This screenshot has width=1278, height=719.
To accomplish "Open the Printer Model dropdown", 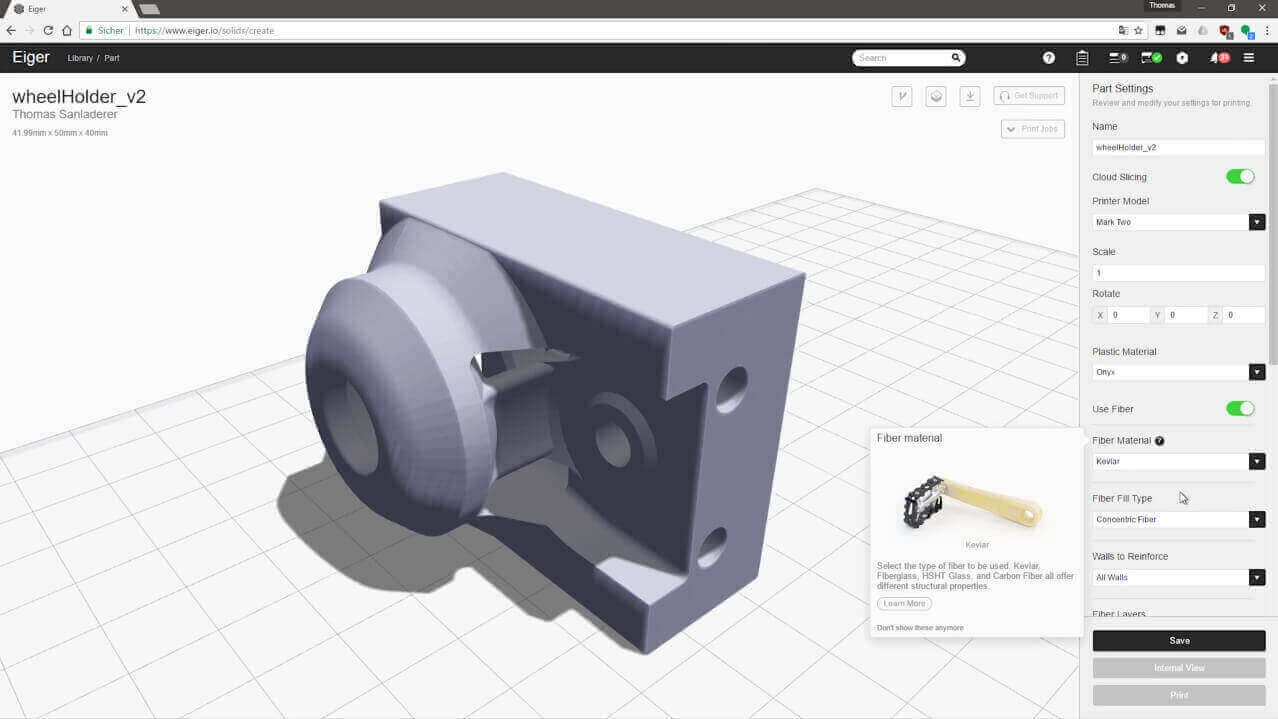I will tap(1178, 221).
